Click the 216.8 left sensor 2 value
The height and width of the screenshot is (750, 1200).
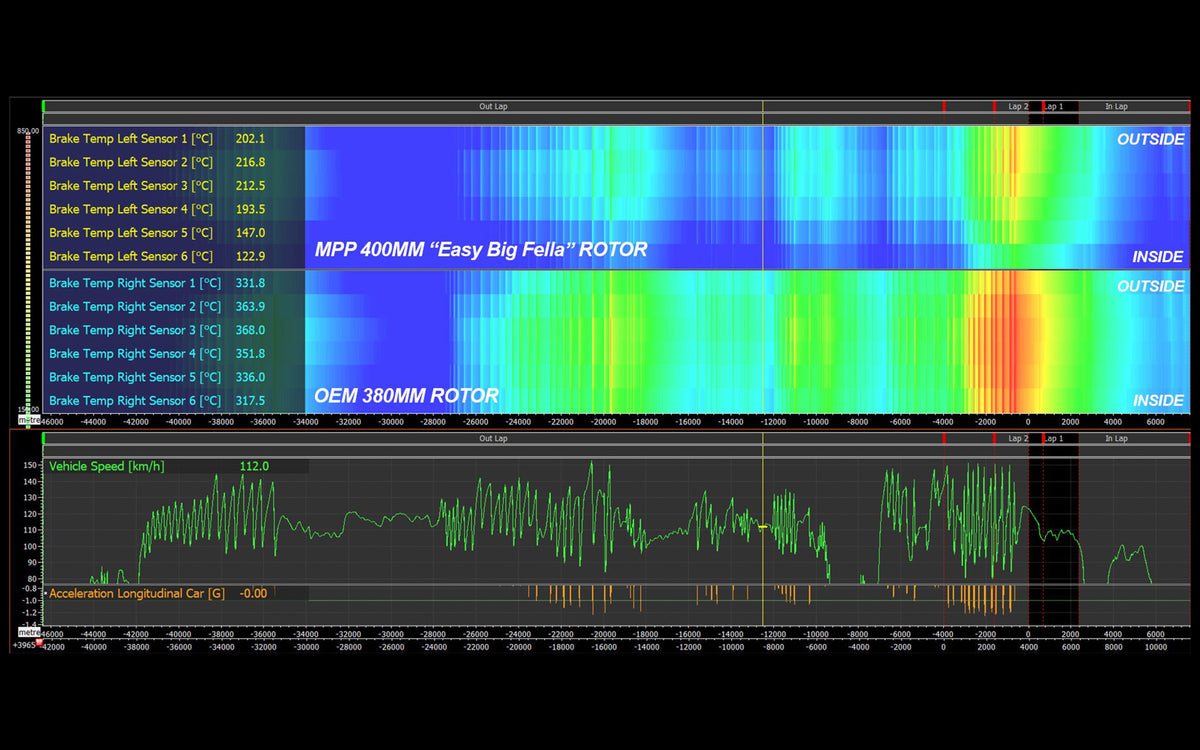click(250, 162)
